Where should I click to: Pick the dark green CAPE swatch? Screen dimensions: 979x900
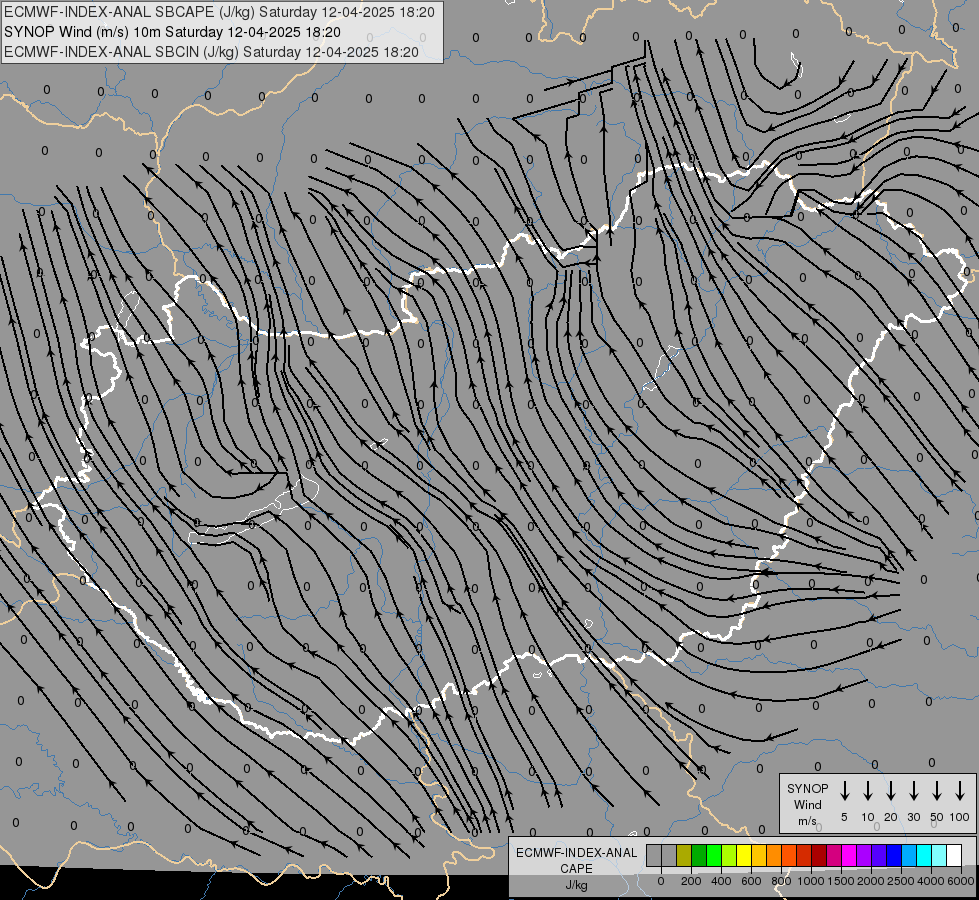pos(699,855)
